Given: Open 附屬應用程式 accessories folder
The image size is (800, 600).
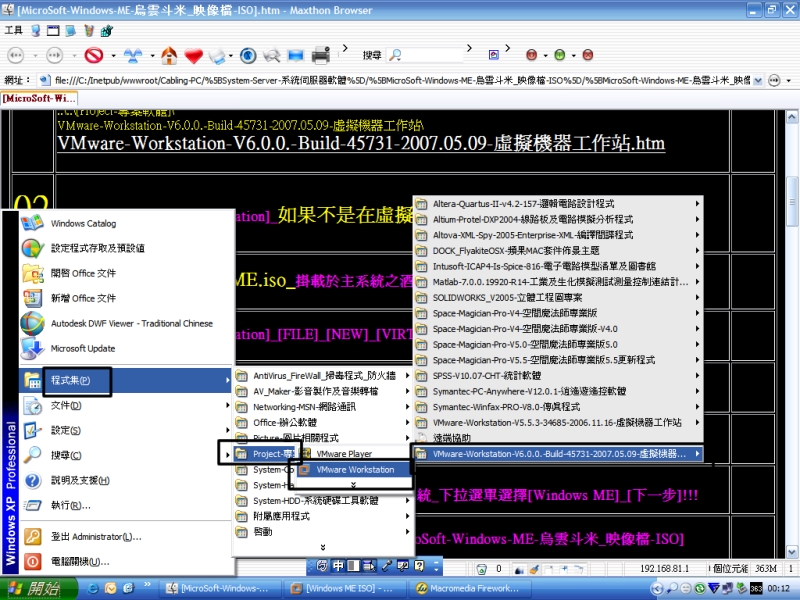Looking at the screenshot, I should (x=323, y=516).
